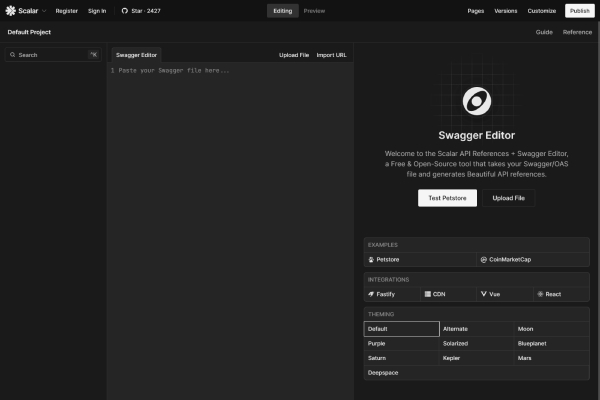
Task: Select the Reference tab
Action: pos(577,32)
